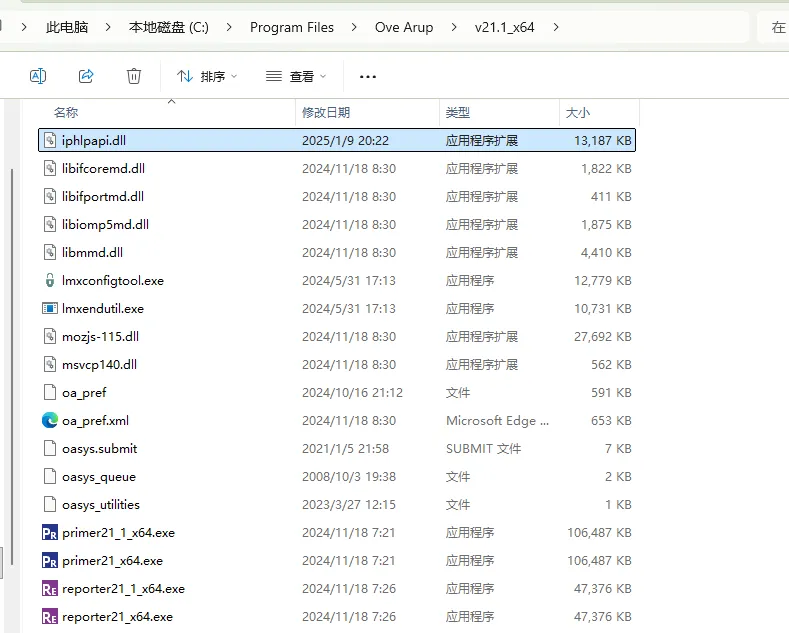Click date 2008/10/3 19:38
The image size is (789, 633).
349,477
